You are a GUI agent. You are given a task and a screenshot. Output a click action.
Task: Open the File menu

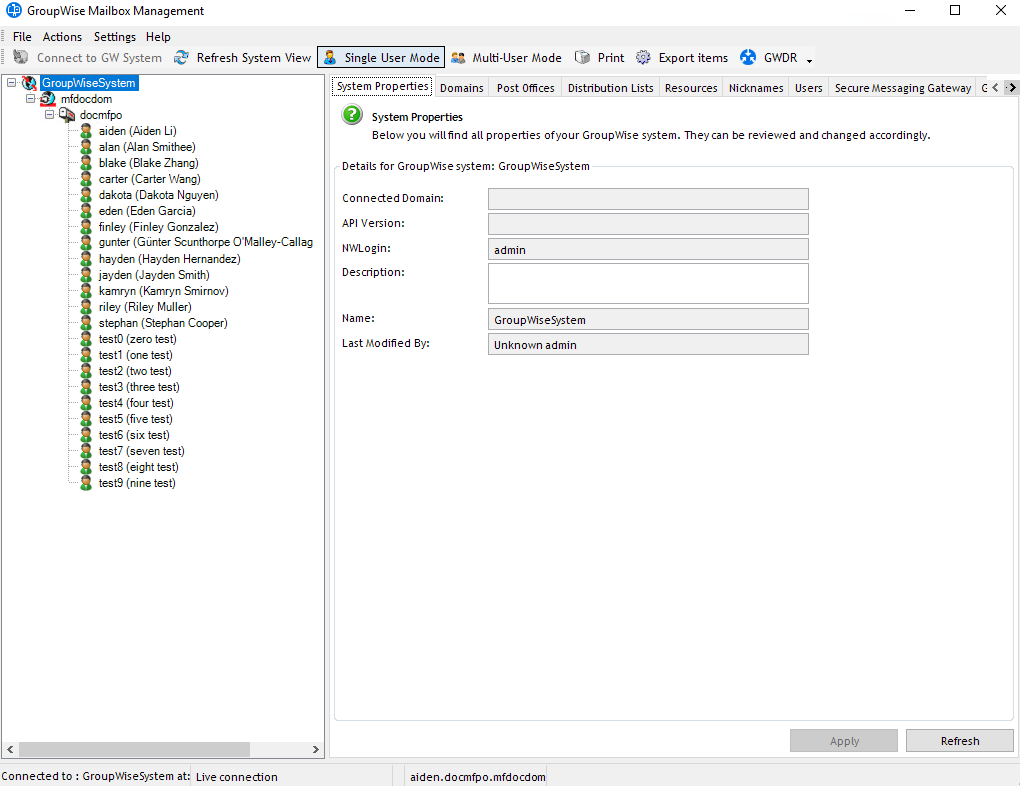tap(22, 37)
